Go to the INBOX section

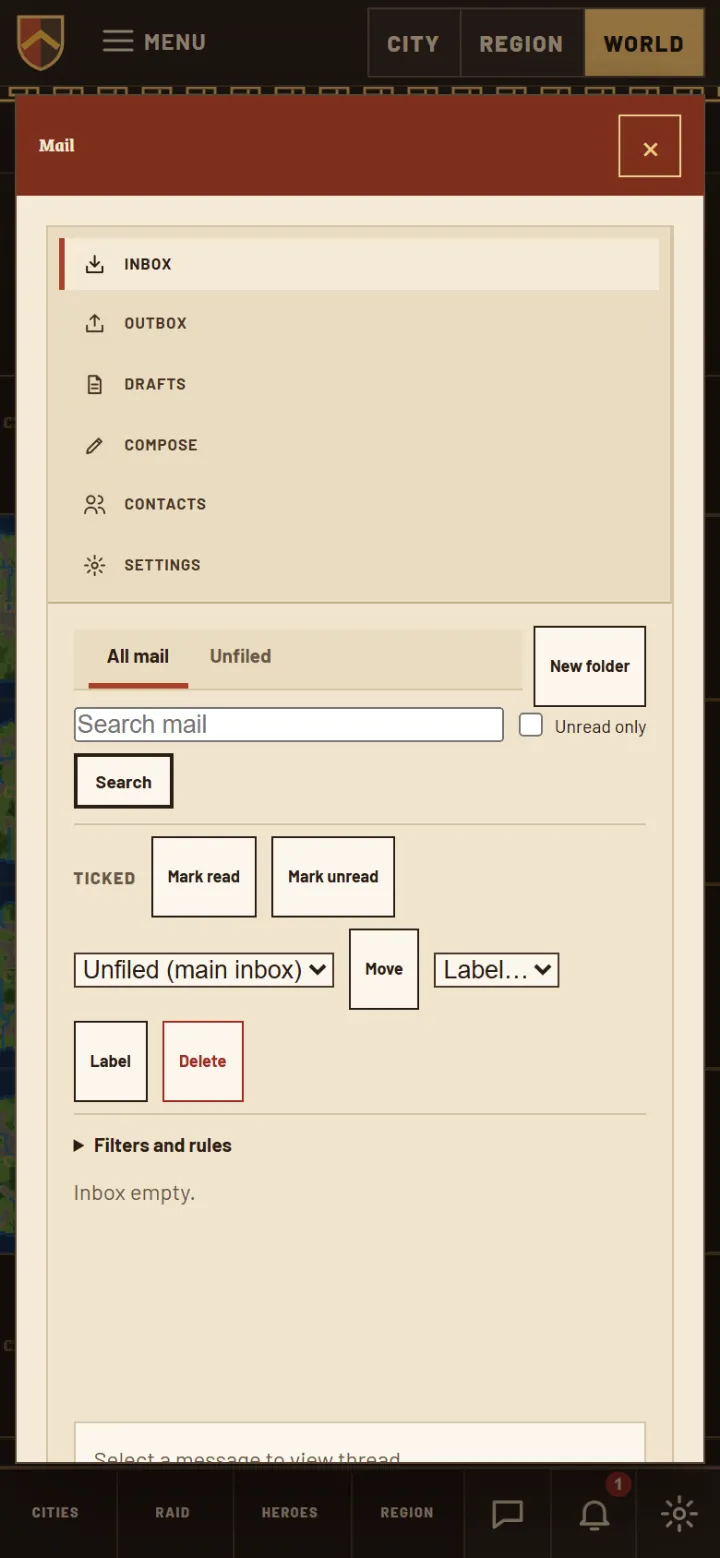click(x=360, y=264)
